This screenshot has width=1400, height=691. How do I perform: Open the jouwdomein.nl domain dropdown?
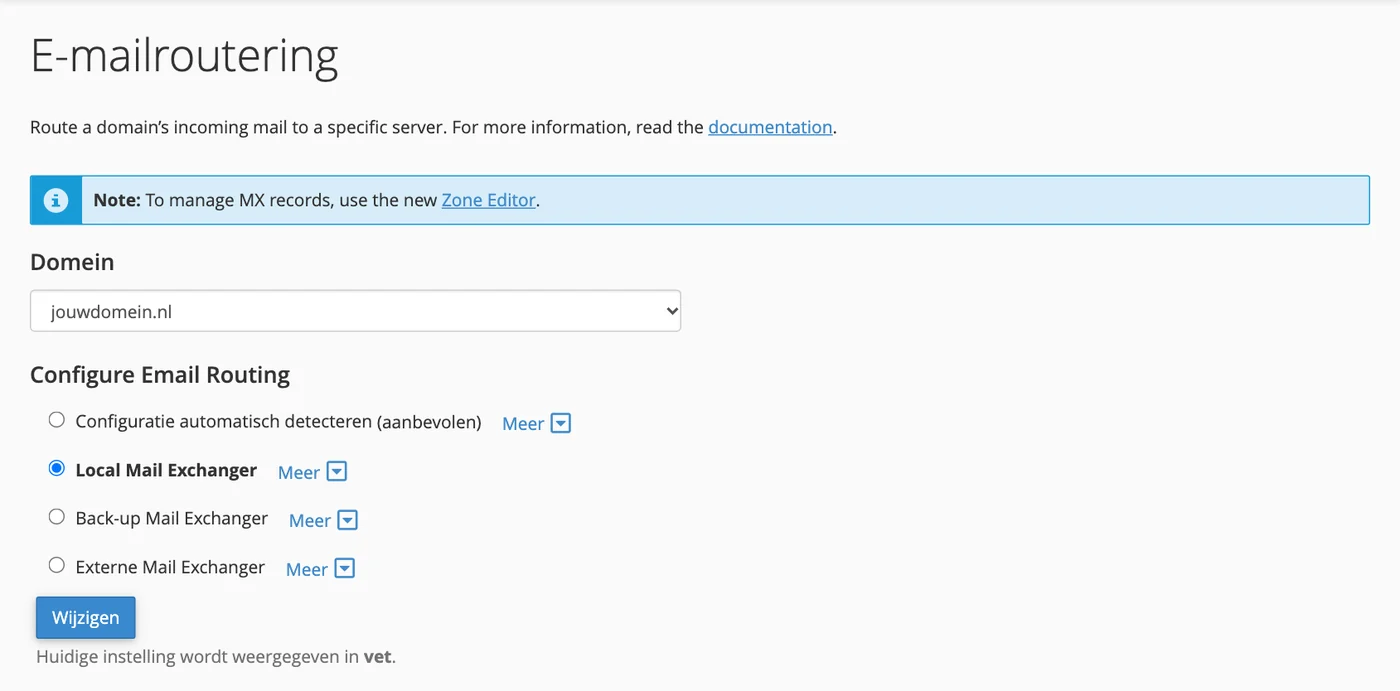click(355, 311)
